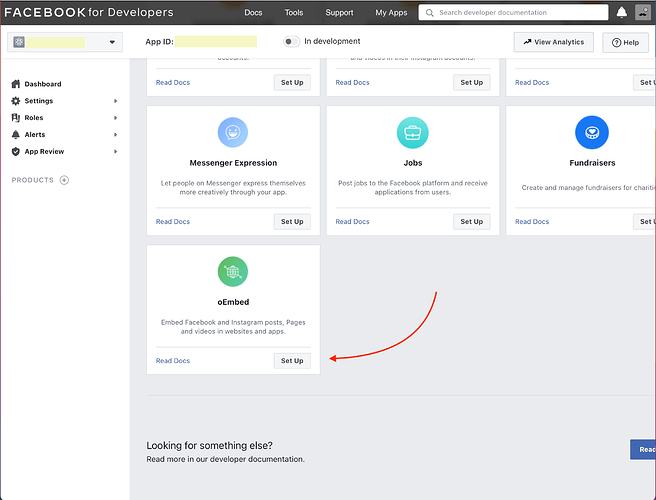656x500 pixels.
Task: Go to Dashboard in sidebar
Action: click(43, 84)
